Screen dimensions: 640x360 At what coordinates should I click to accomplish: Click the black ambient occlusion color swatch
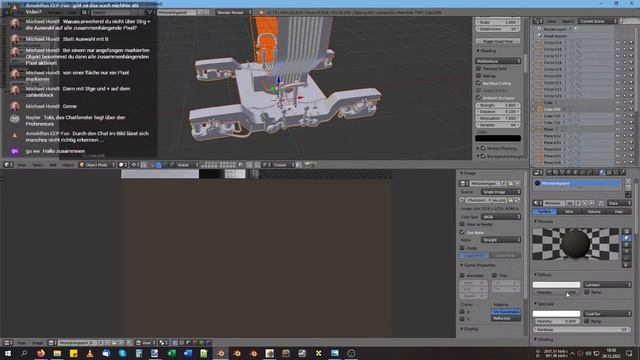coord(498,138)
